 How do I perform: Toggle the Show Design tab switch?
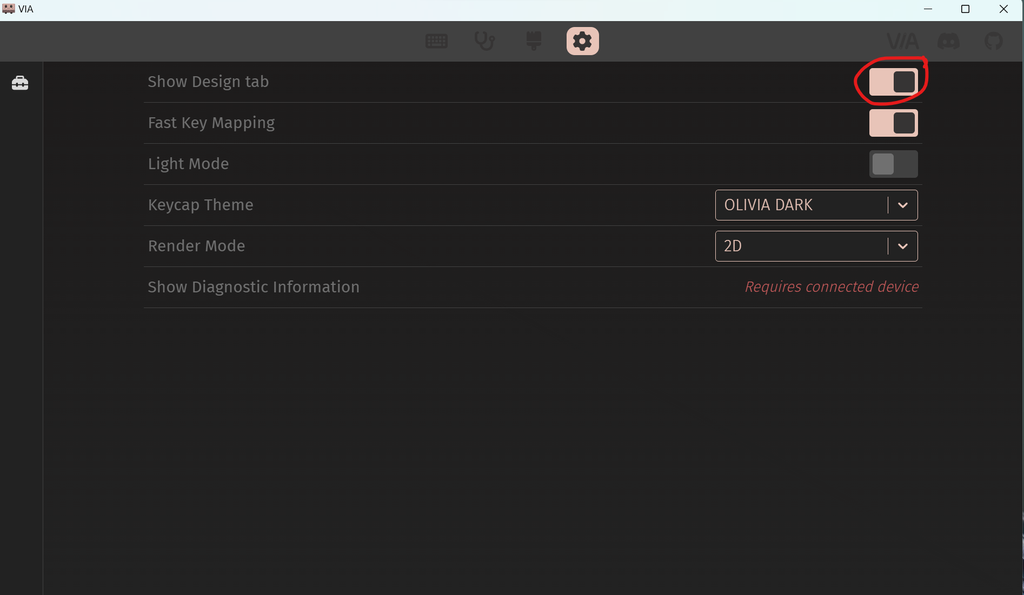(x=893, y=82)
